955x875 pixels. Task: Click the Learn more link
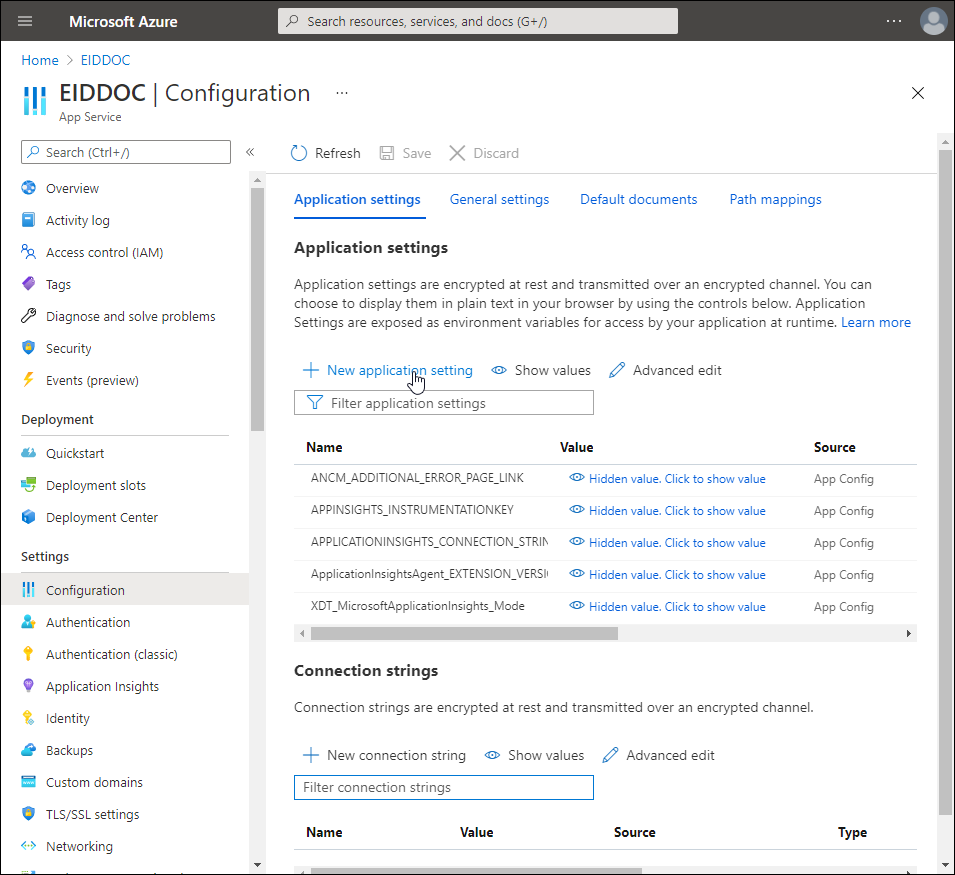875,322
